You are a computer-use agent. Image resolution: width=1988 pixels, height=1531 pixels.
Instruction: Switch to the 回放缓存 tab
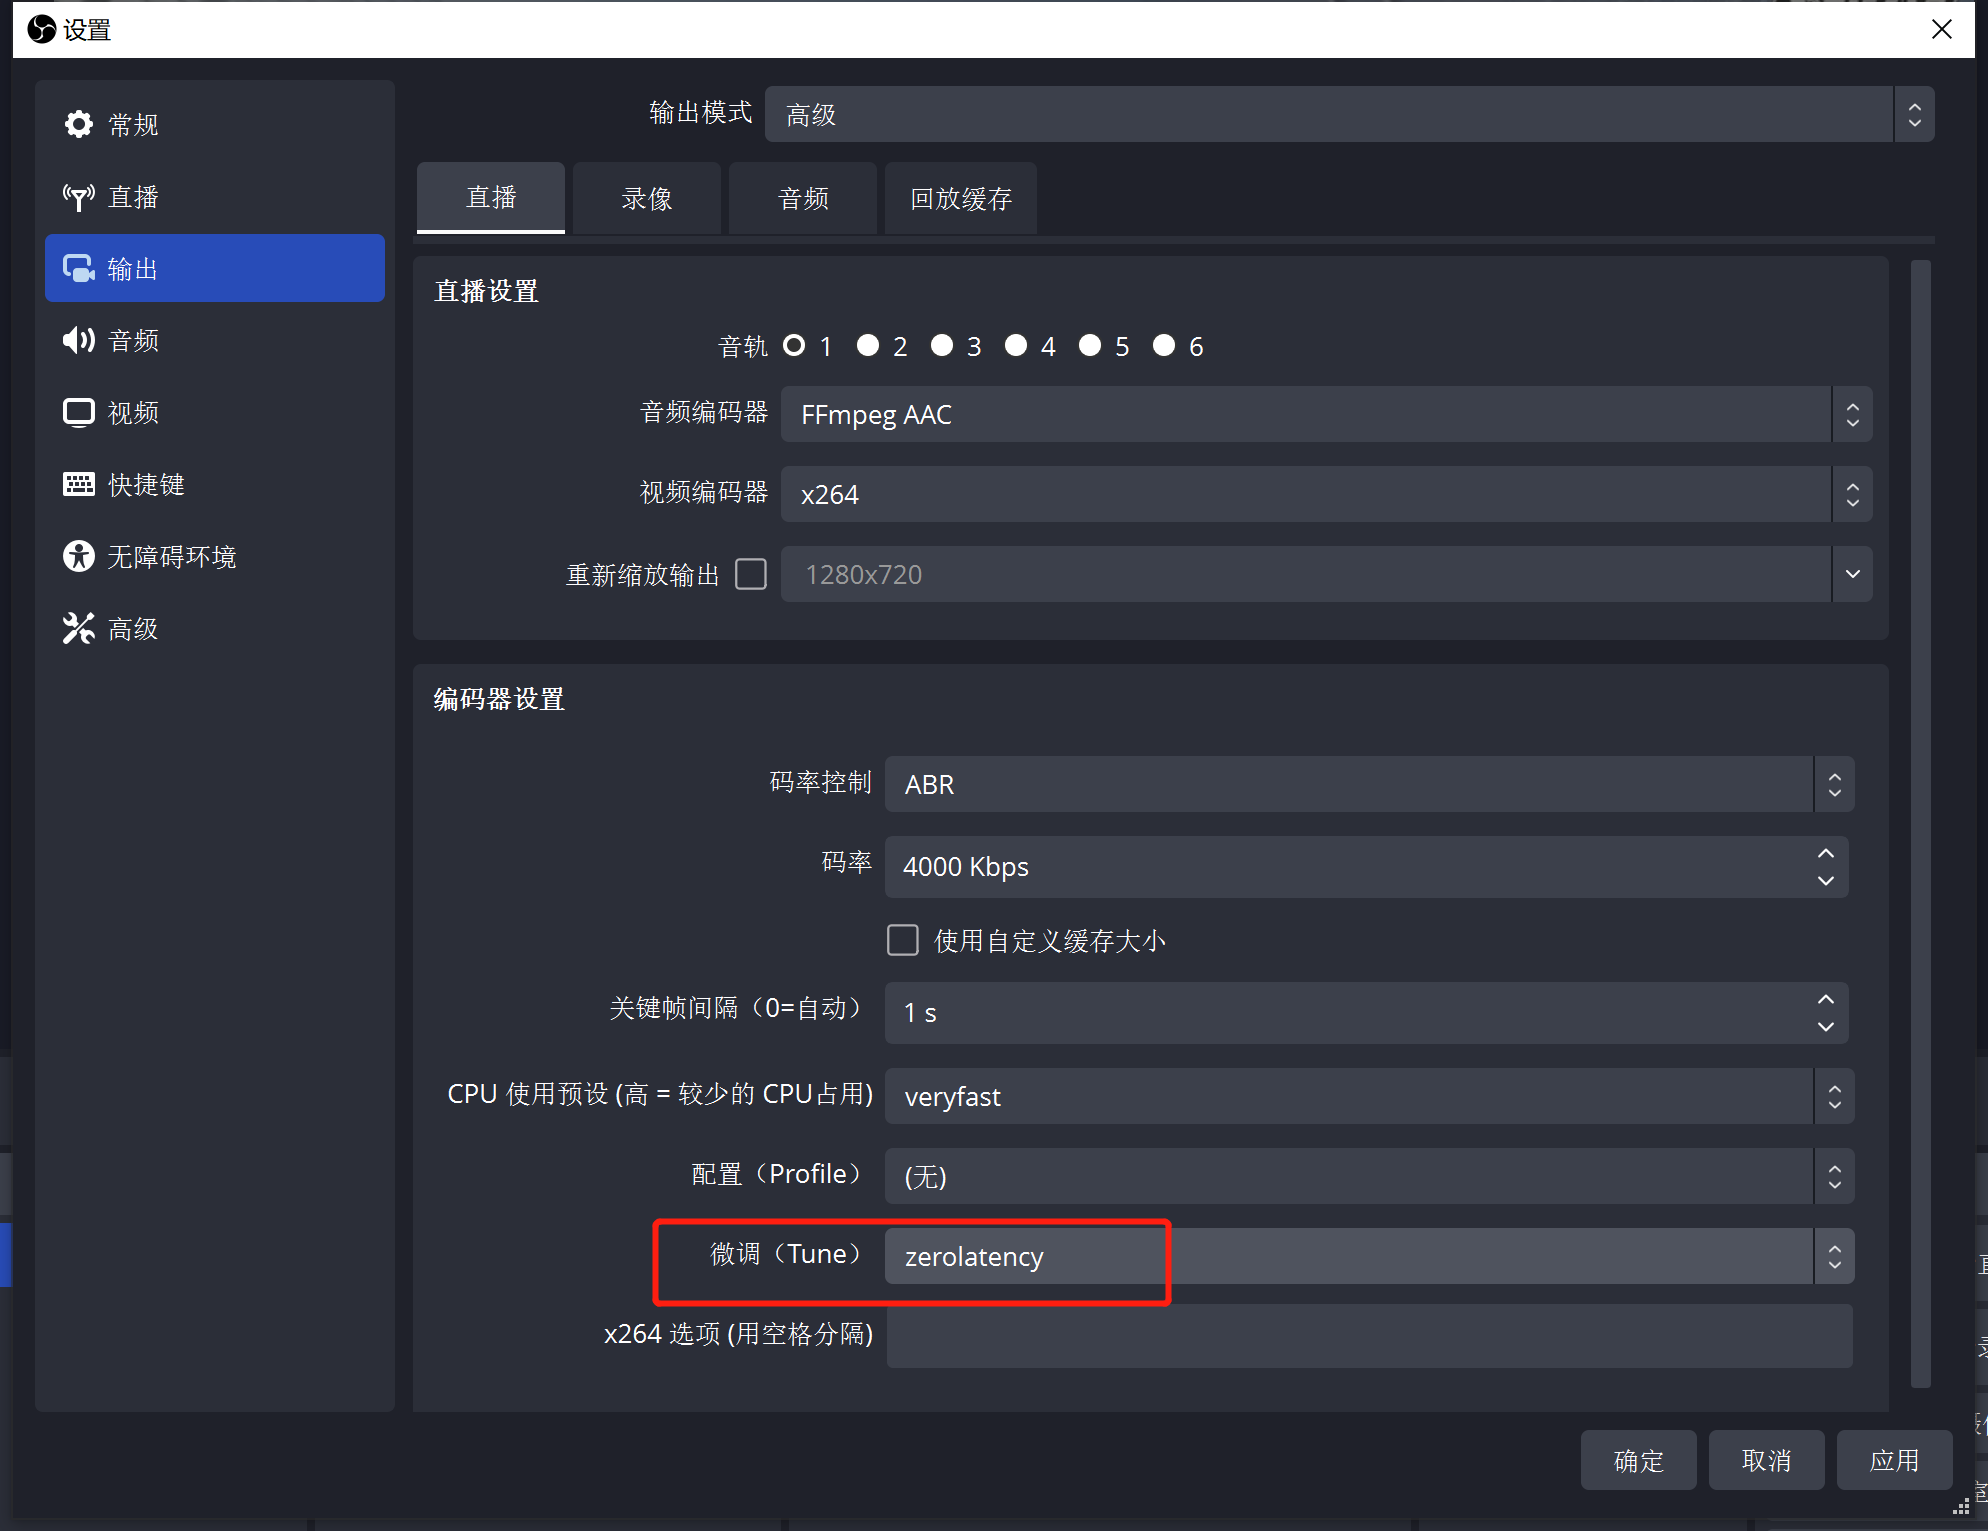click(x=960, y=198)
